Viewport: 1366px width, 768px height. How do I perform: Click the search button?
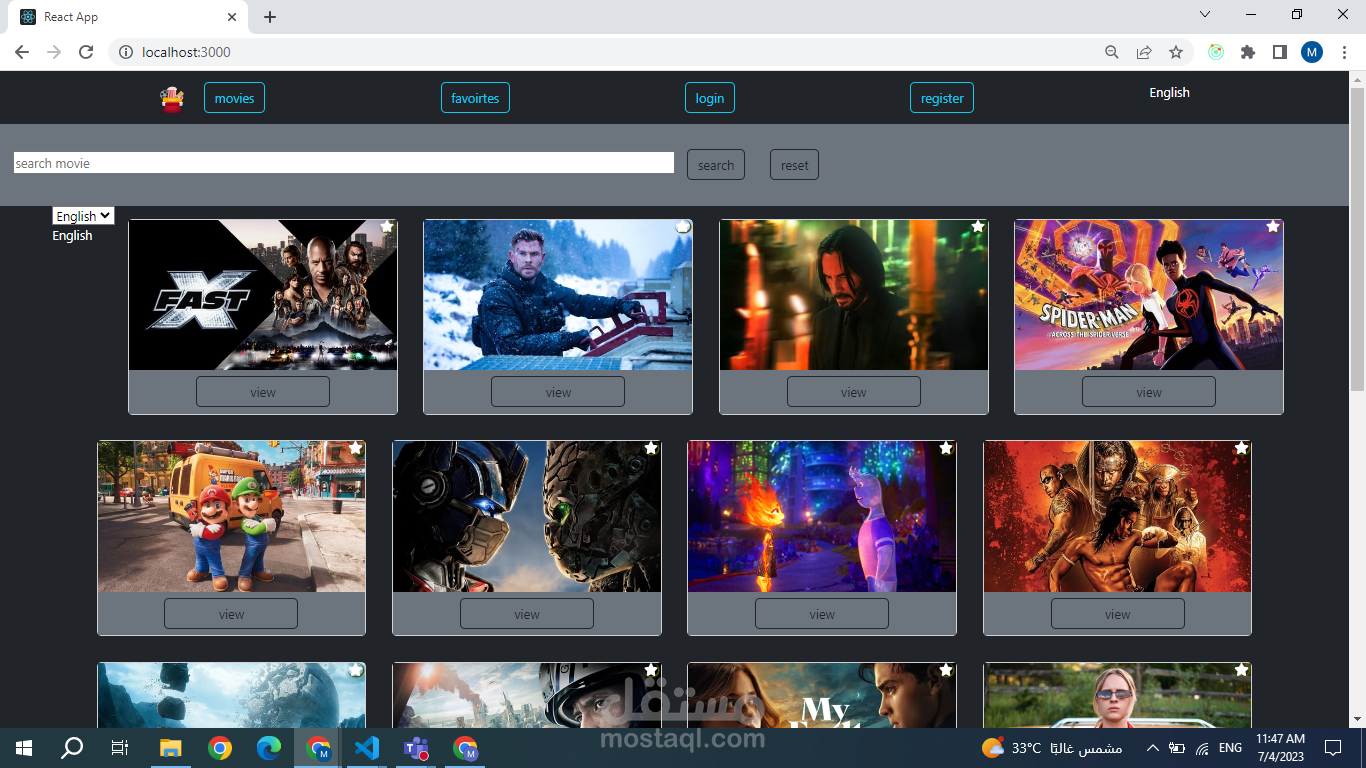[716, 165]
